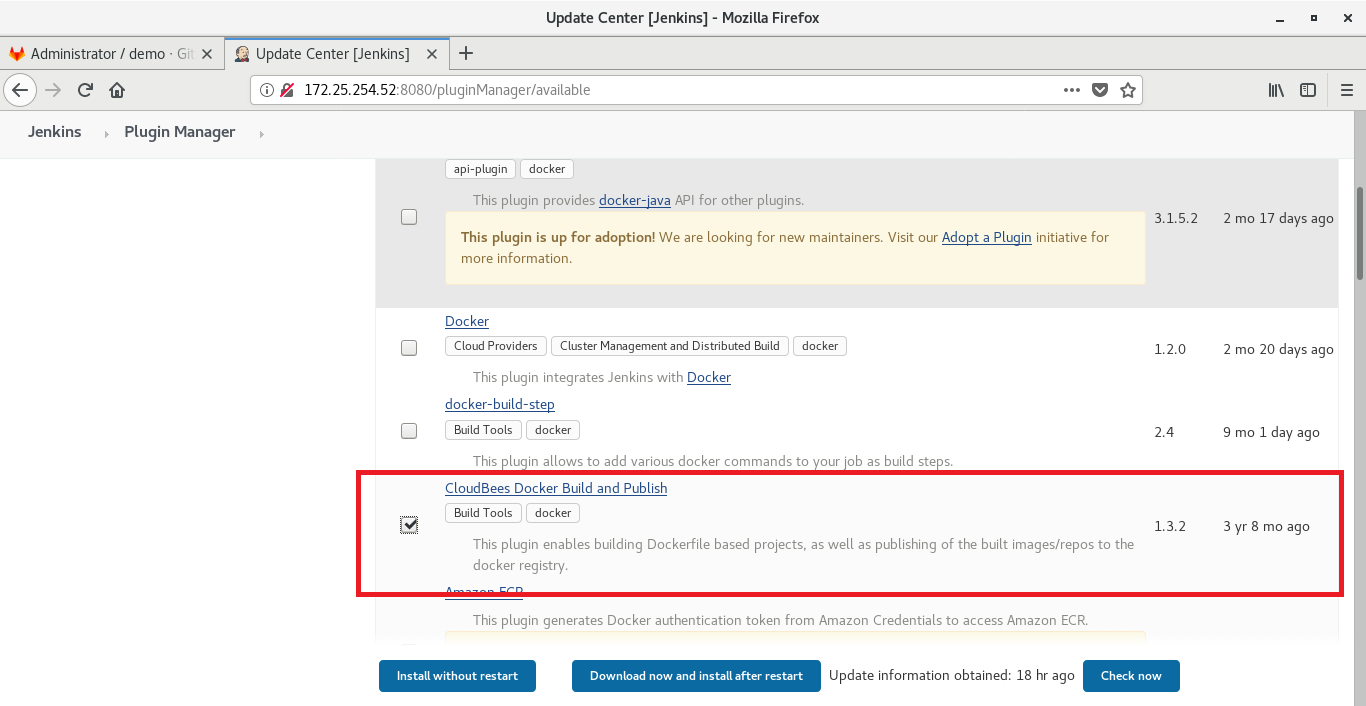
Task: Click the GitLab favicon on the first tab
Action: (17, 54)
